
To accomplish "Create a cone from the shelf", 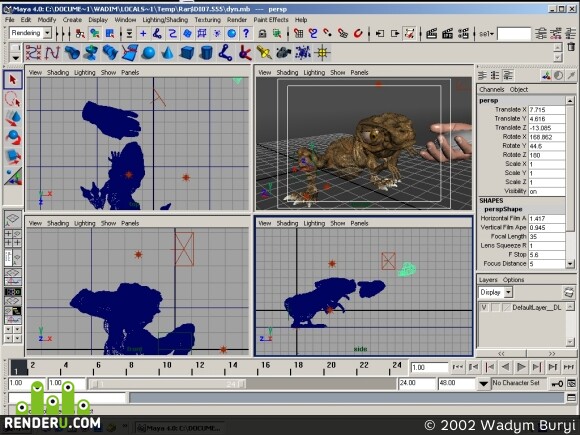I will 168,53.
